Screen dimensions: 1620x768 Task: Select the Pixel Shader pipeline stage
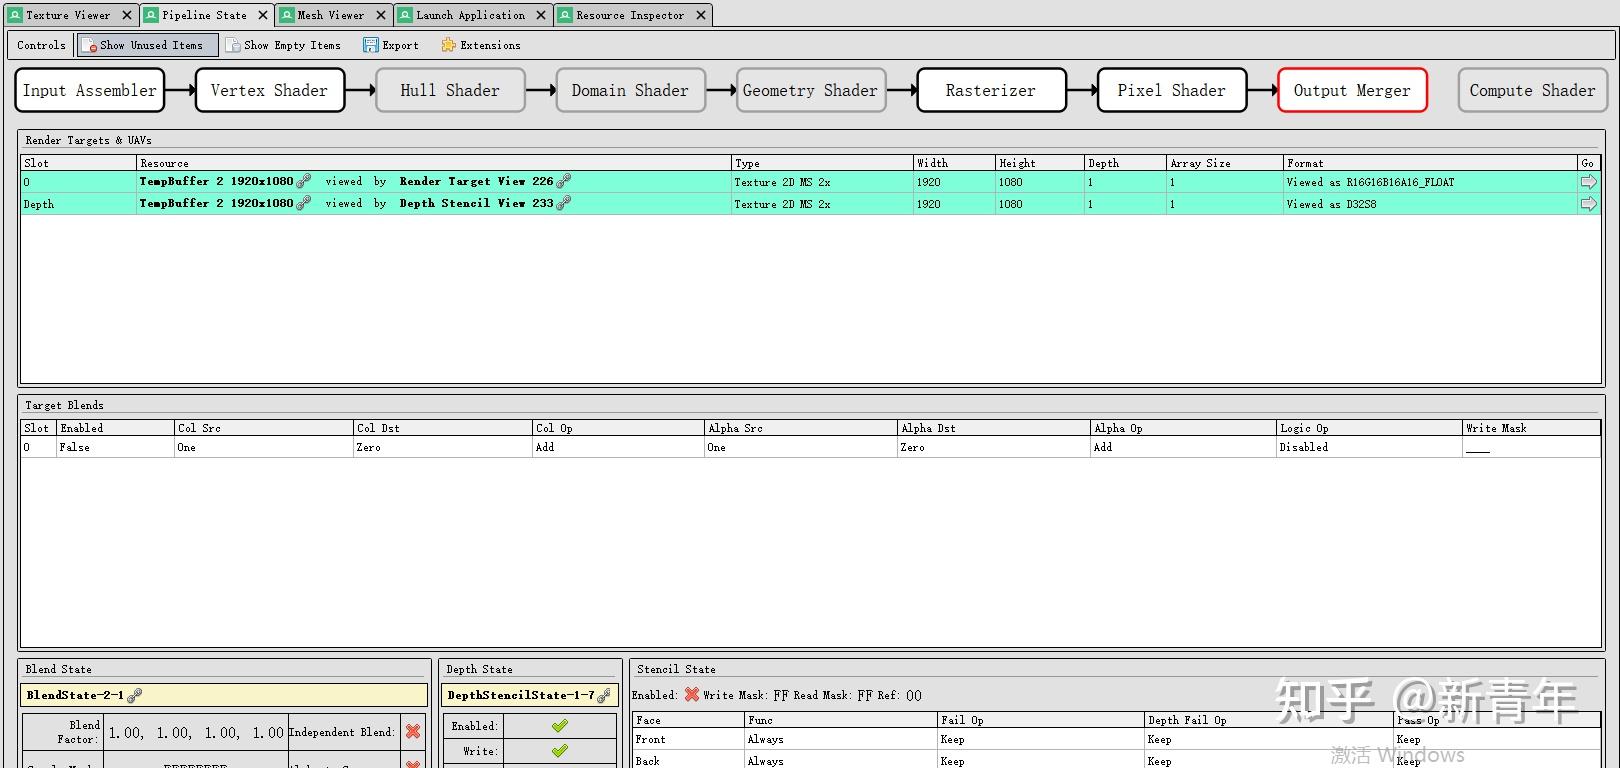tap(1172, 90)
